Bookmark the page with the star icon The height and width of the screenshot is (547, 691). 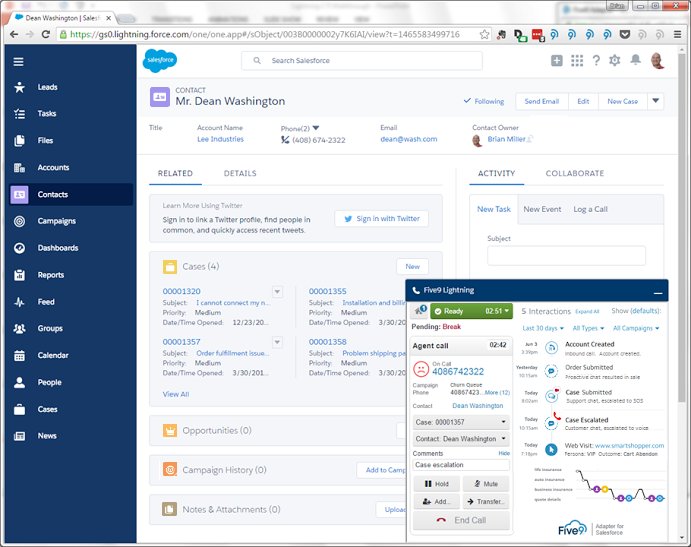point(484,34)
